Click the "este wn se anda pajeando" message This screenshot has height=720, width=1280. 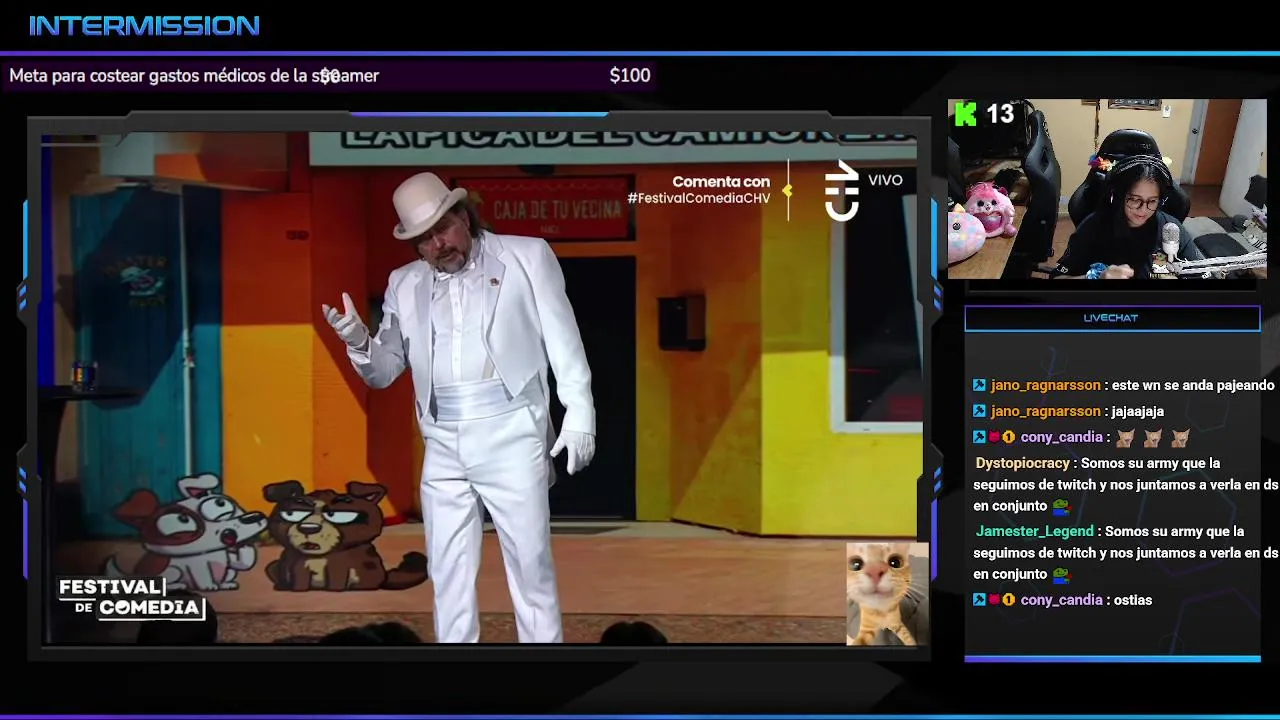[x=1193, y=385]
